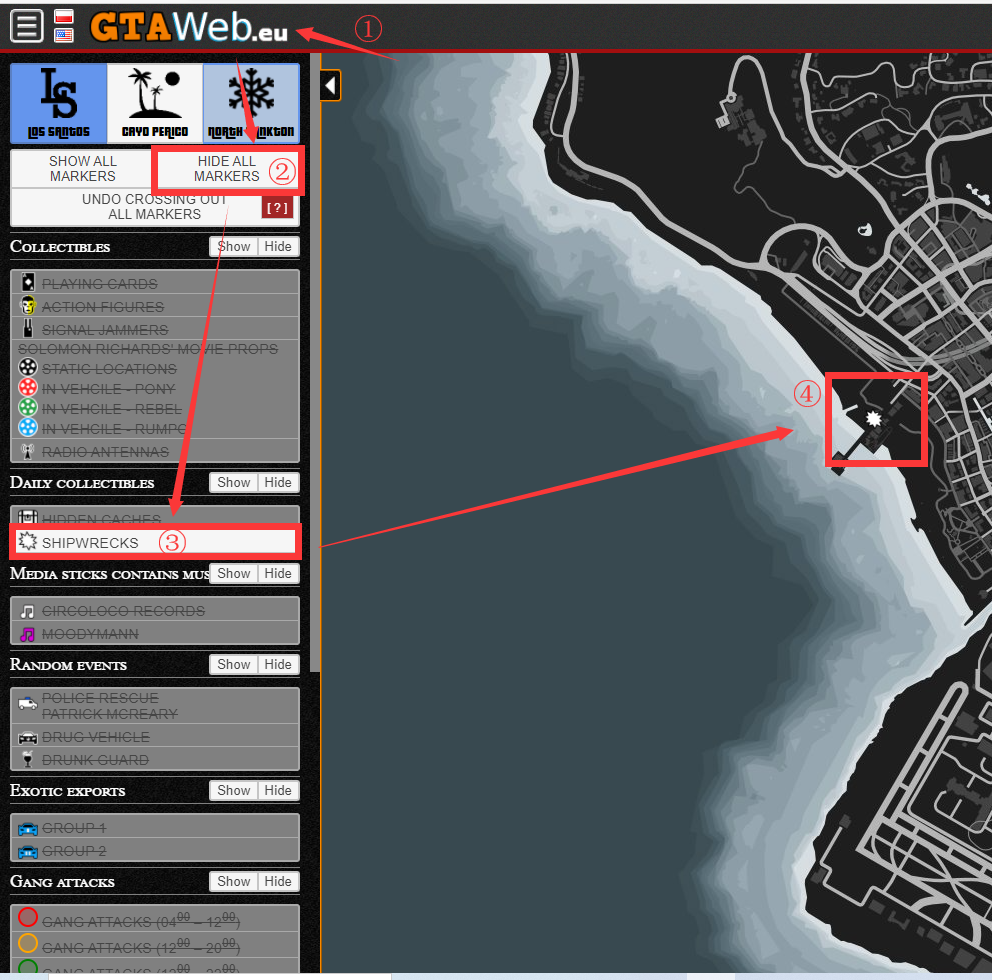
Task: Hide Media Sticks markers
Action: [x=278, y=573]
